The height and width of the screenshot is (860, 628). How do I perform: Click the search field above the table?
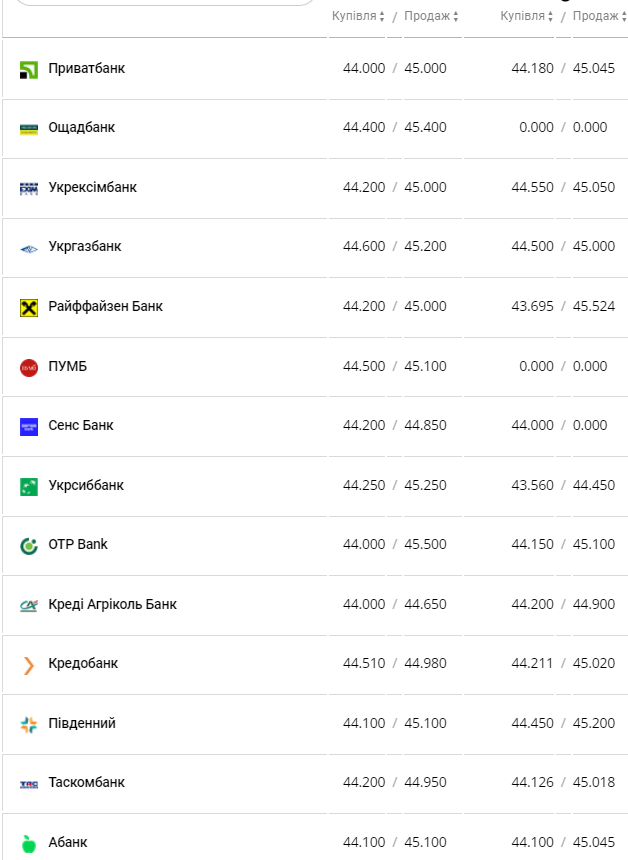tap(165, 3)
